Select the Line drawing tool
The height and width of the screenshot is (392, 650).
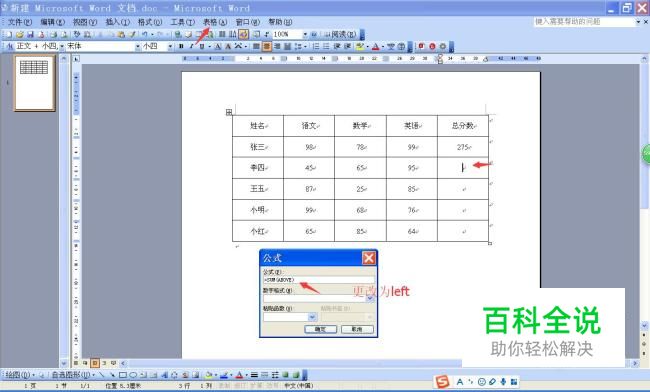(x=102, y=375)
